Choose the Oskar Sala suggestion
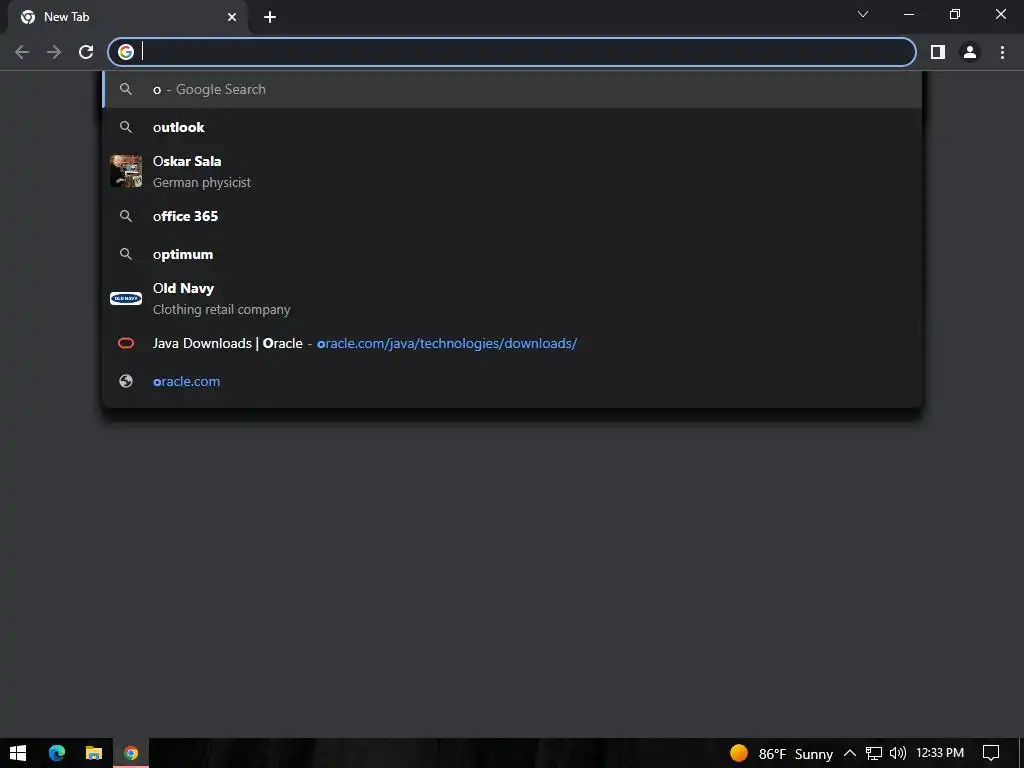Image resolution: width=1024 pixels, height=768 pixels. click(x=512, y=172)
